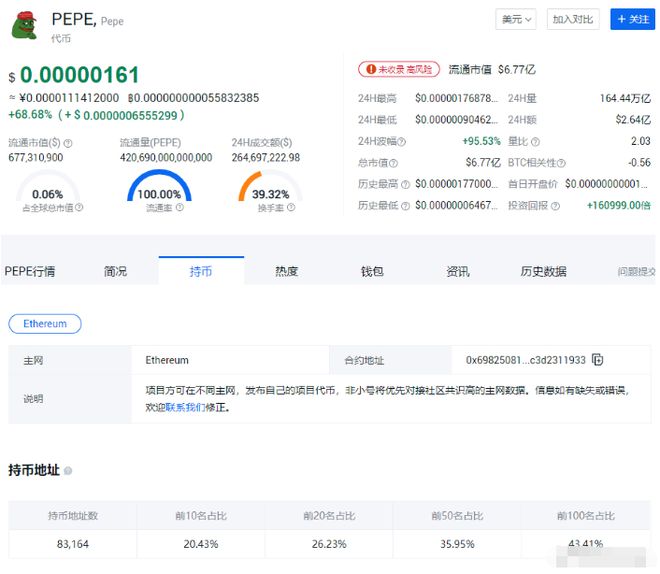Click the 持币地址数 column header
The image size is (660, 574).
[73, 516]
